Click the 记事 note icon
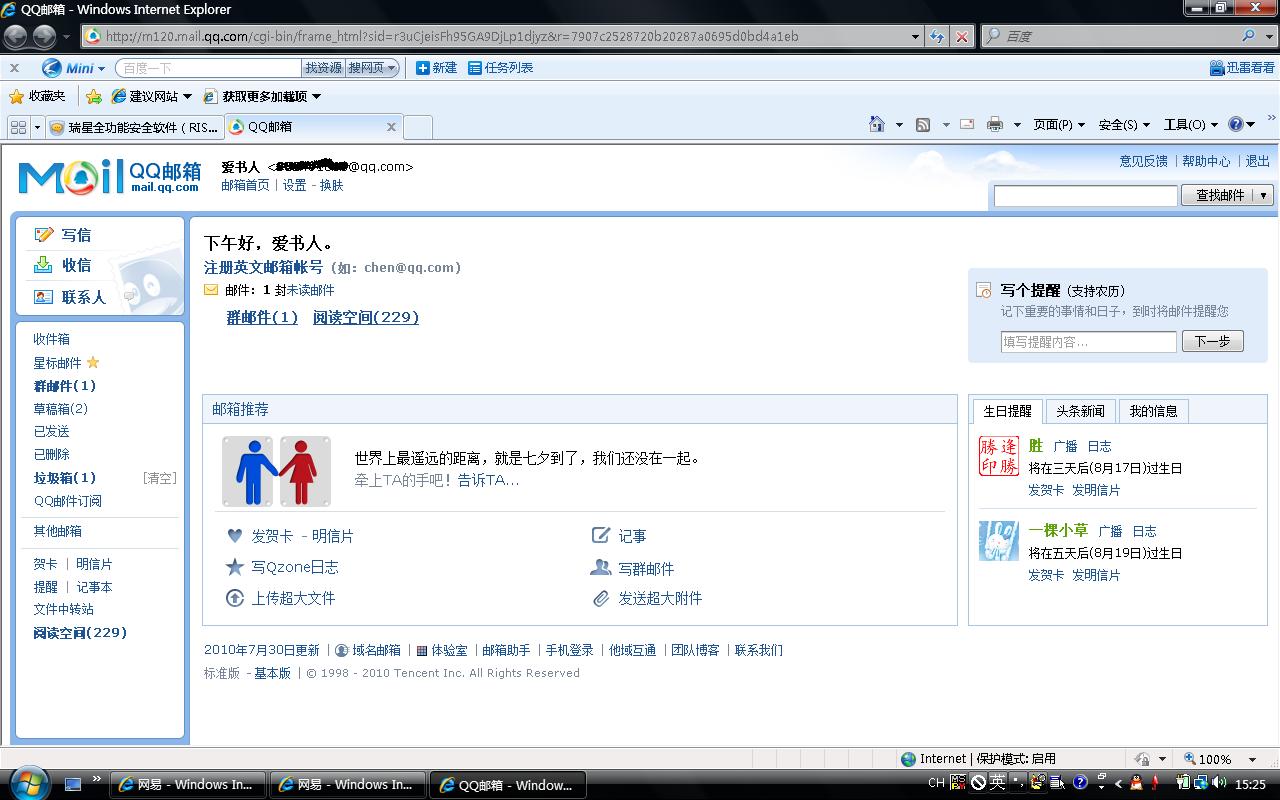Image resolution: width=1280 pixels, height=800 pixels. pyautogui.click(x=601, y=535)
